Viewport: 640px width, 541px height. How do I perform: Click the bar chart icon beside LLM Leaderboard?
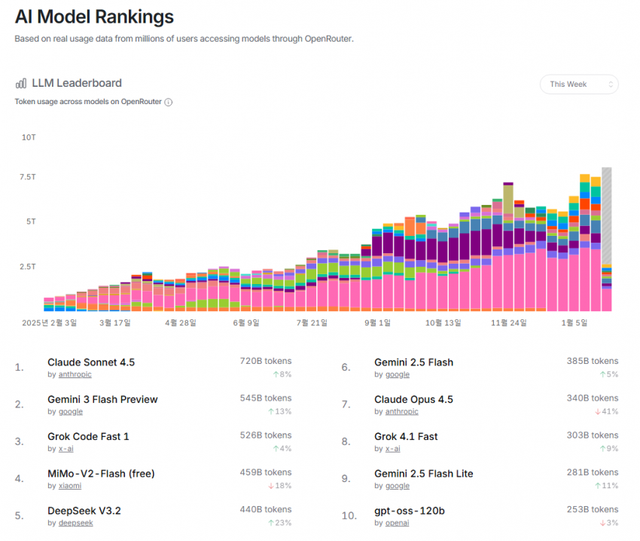tap(21, 83)
